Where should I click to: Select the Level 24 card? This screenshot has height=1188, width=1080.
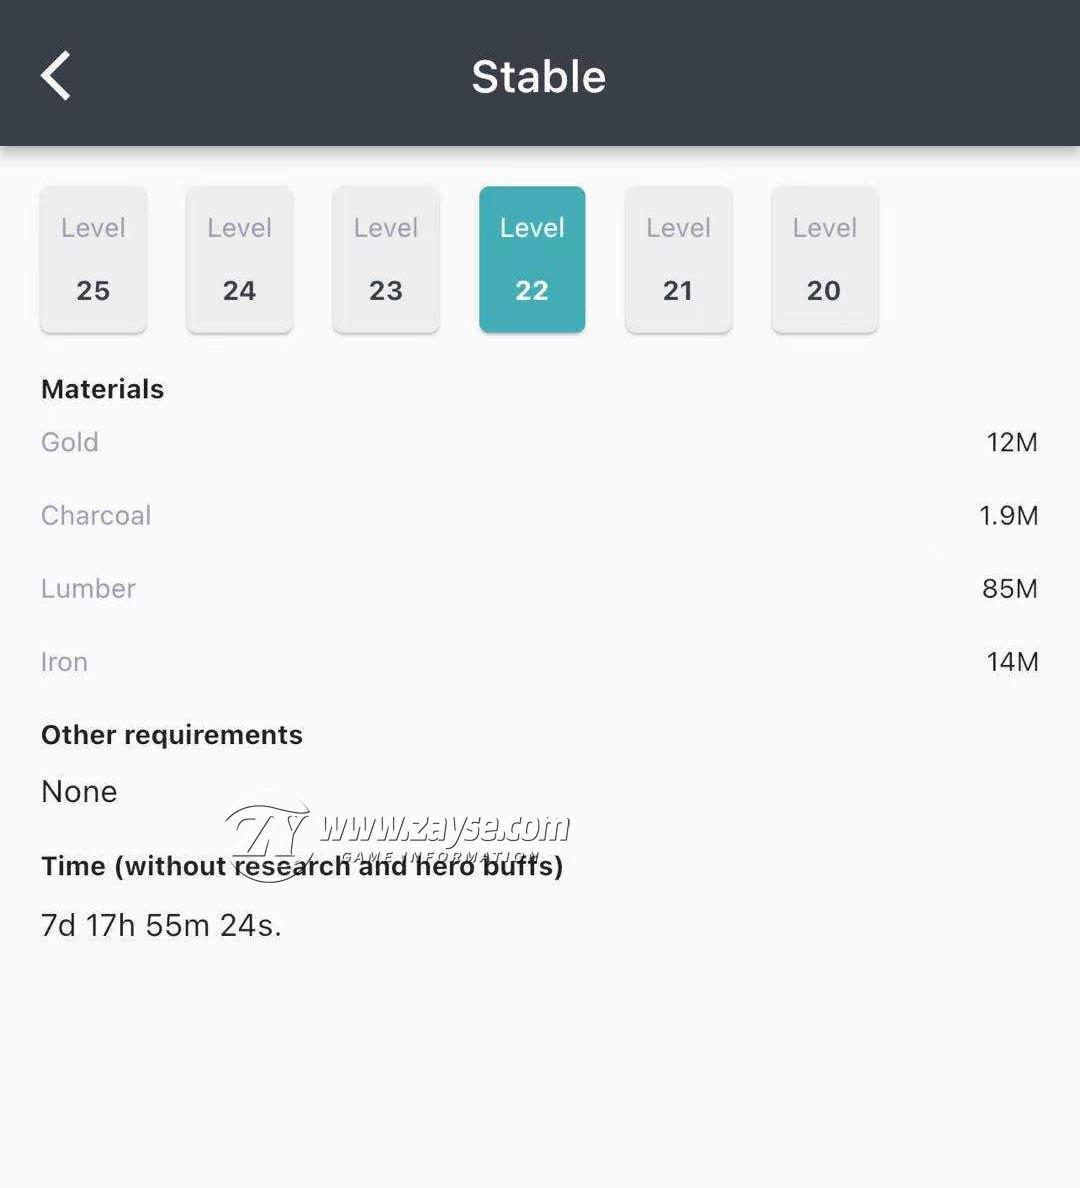pos(239,259)
